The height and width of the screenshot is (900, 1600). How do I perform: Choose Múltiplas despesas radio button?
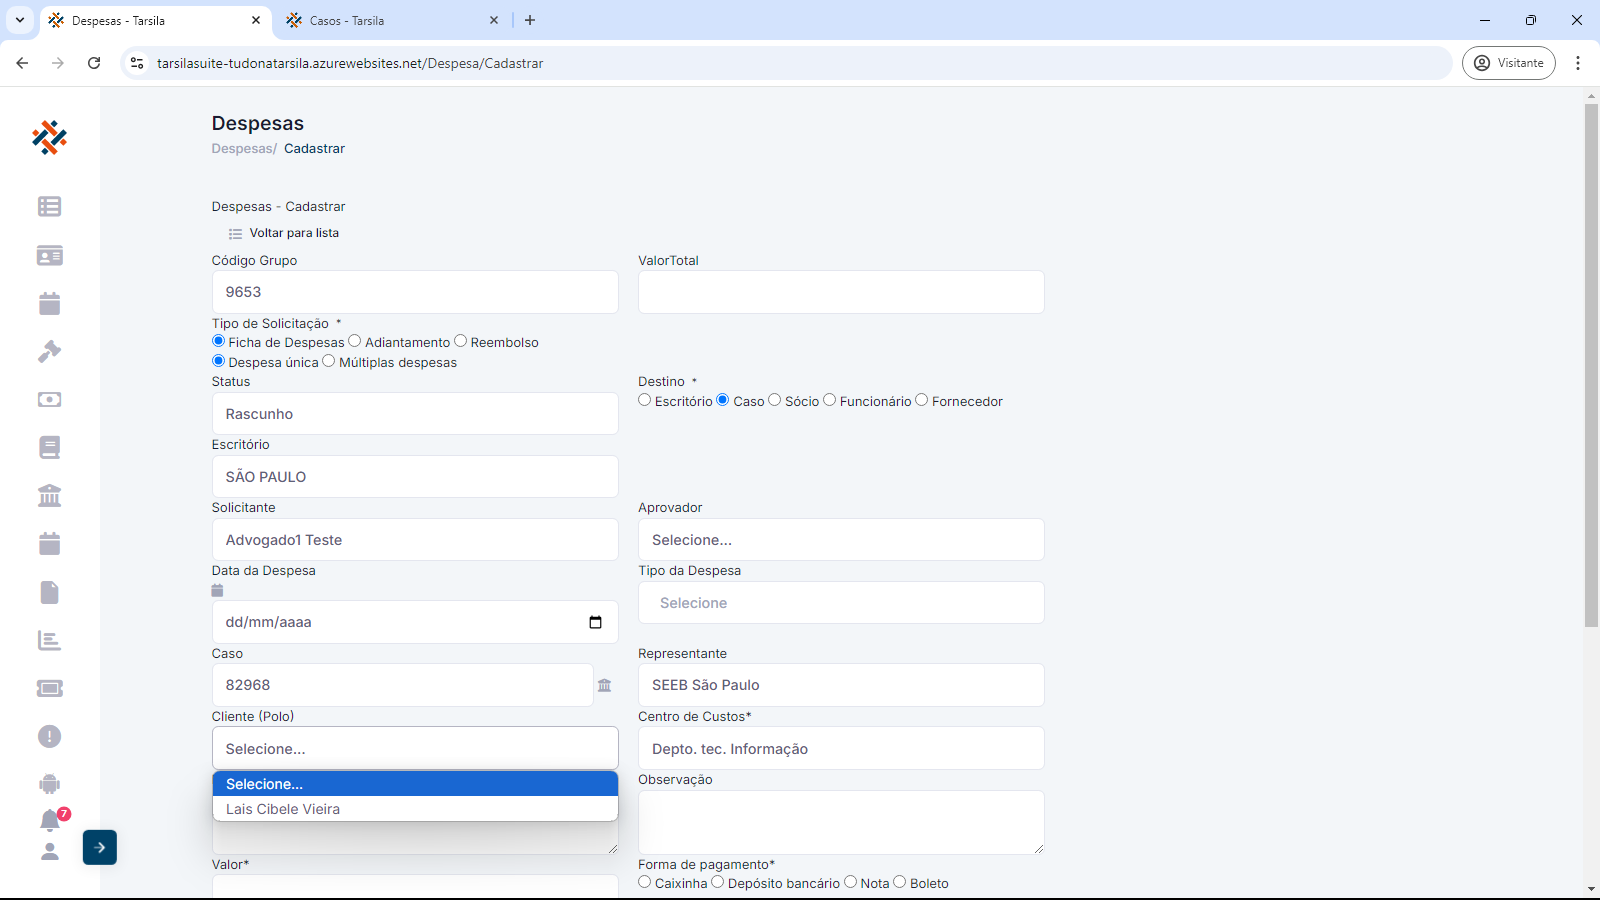click(329, 361)
